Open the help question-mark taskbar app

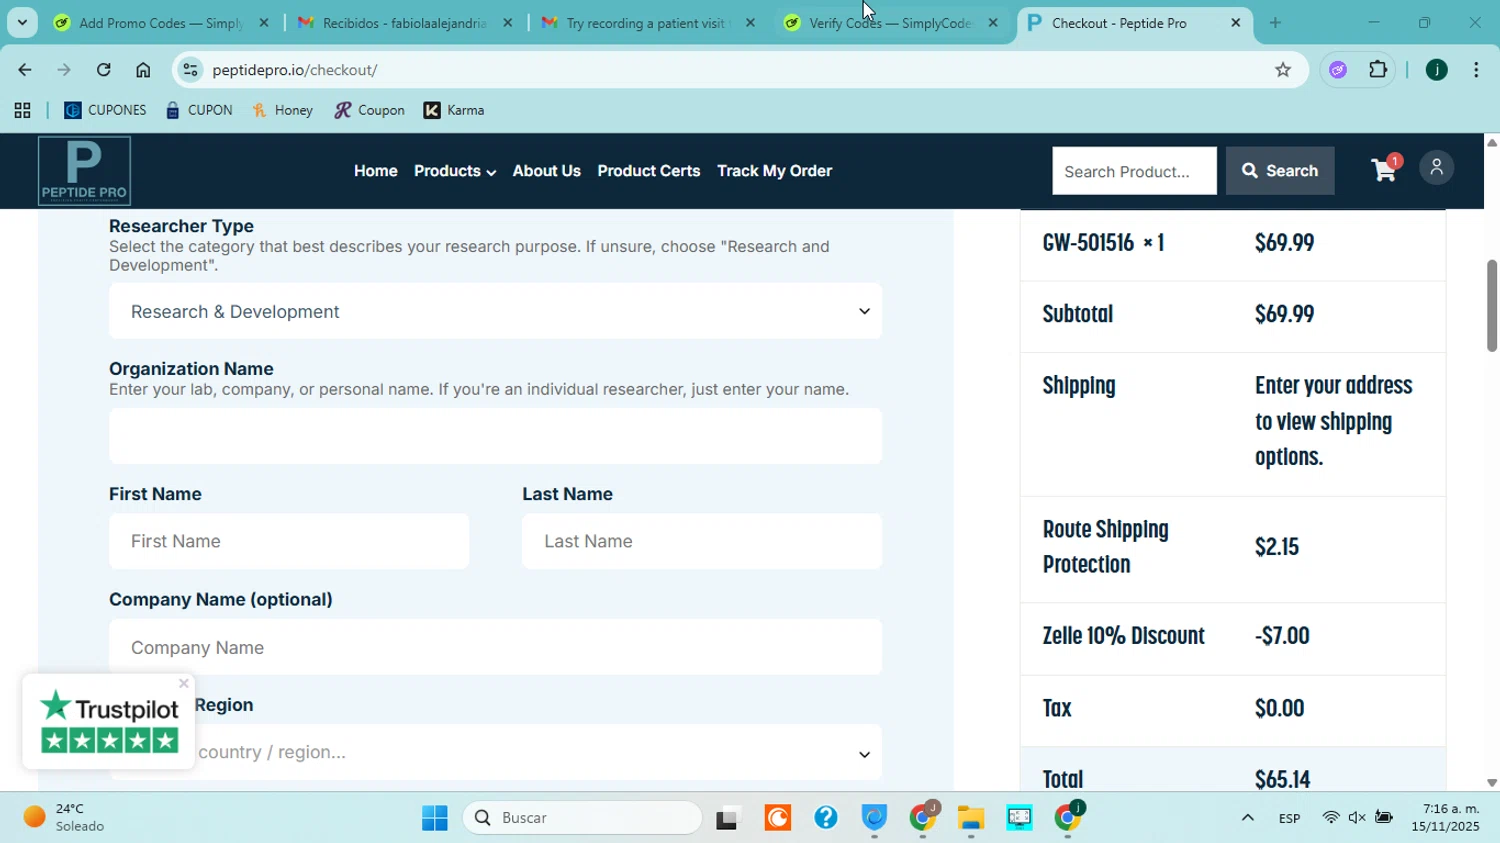[826, 818]
